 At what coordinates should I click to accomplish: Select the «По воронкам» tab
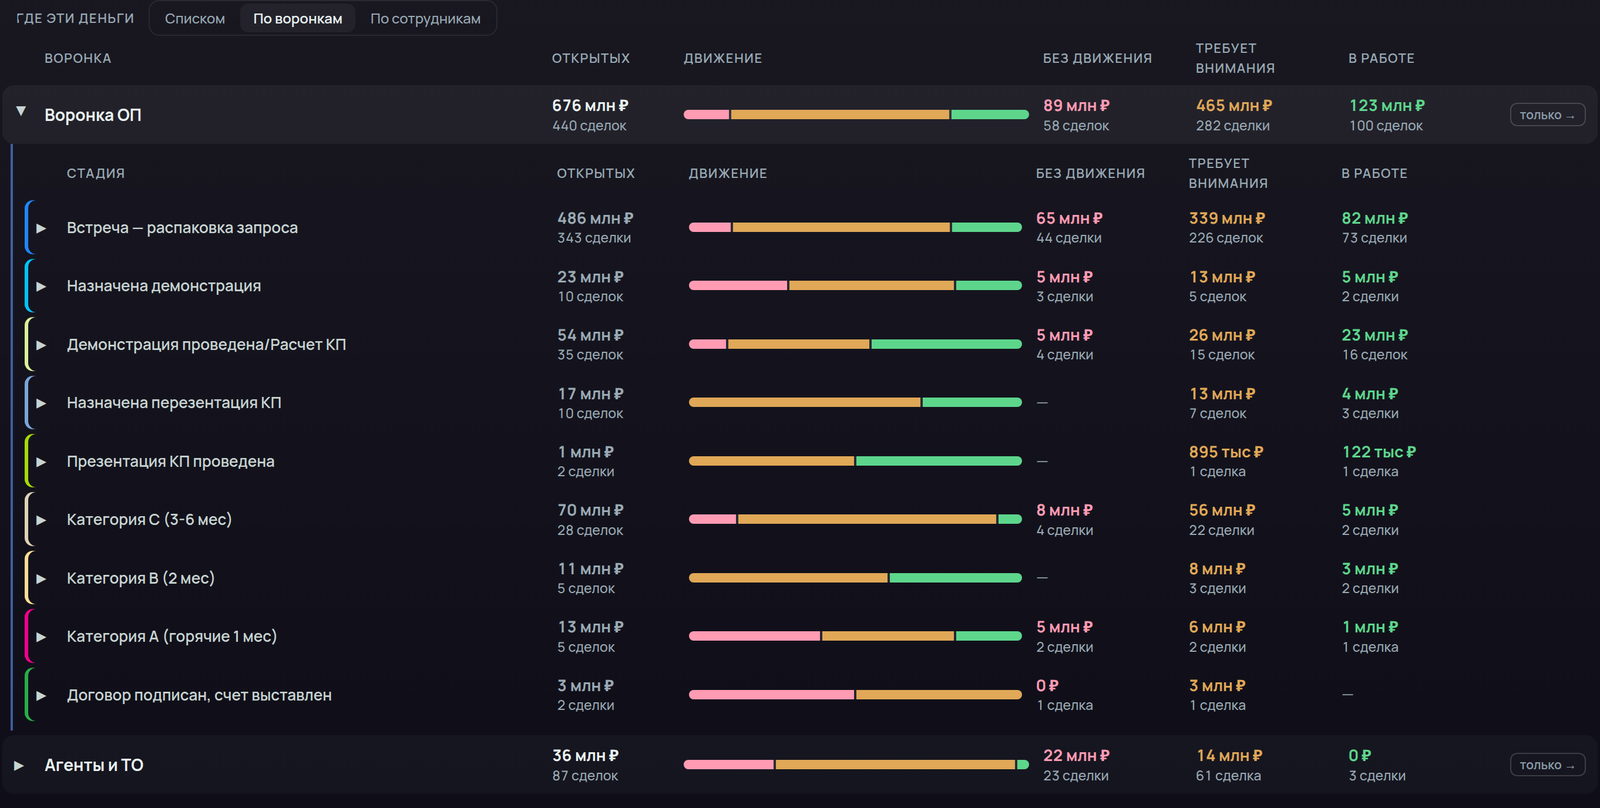[298, 19]
